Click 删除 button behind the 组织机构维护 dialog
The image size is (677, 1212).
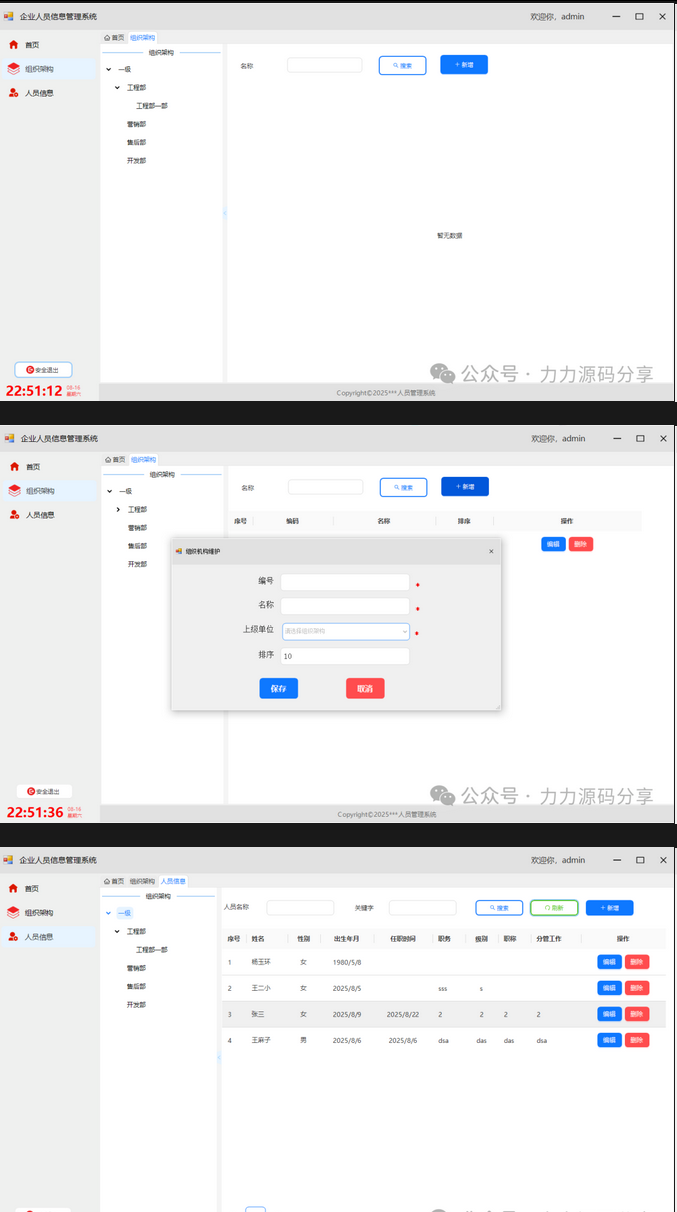(581, 544)
